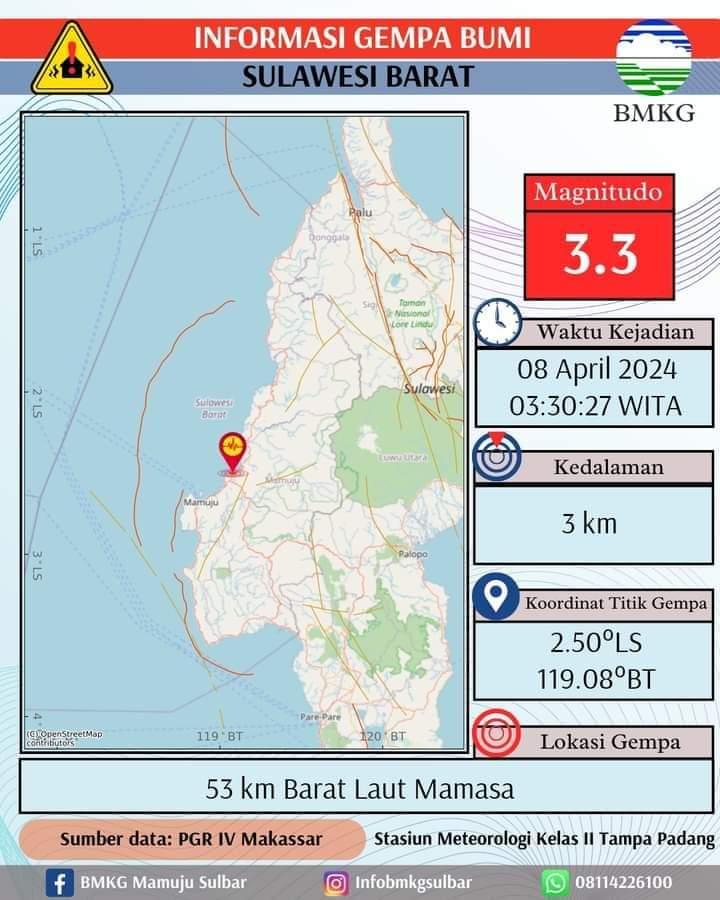Viewport: 720px width, 900px height.
Task: Click the INFORMASI GEMPA BUMI title
Action: (x=362, y=38)
